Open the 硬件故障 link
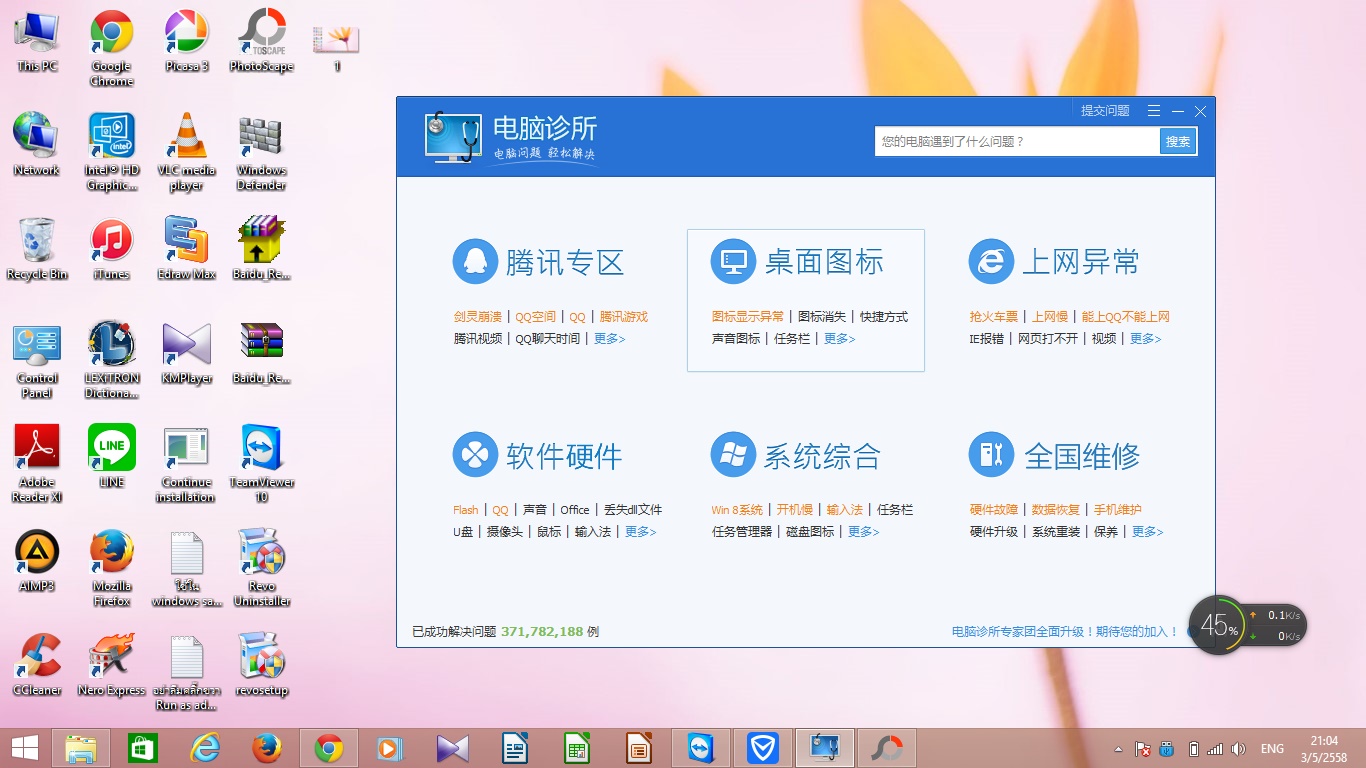 point(994,510)
